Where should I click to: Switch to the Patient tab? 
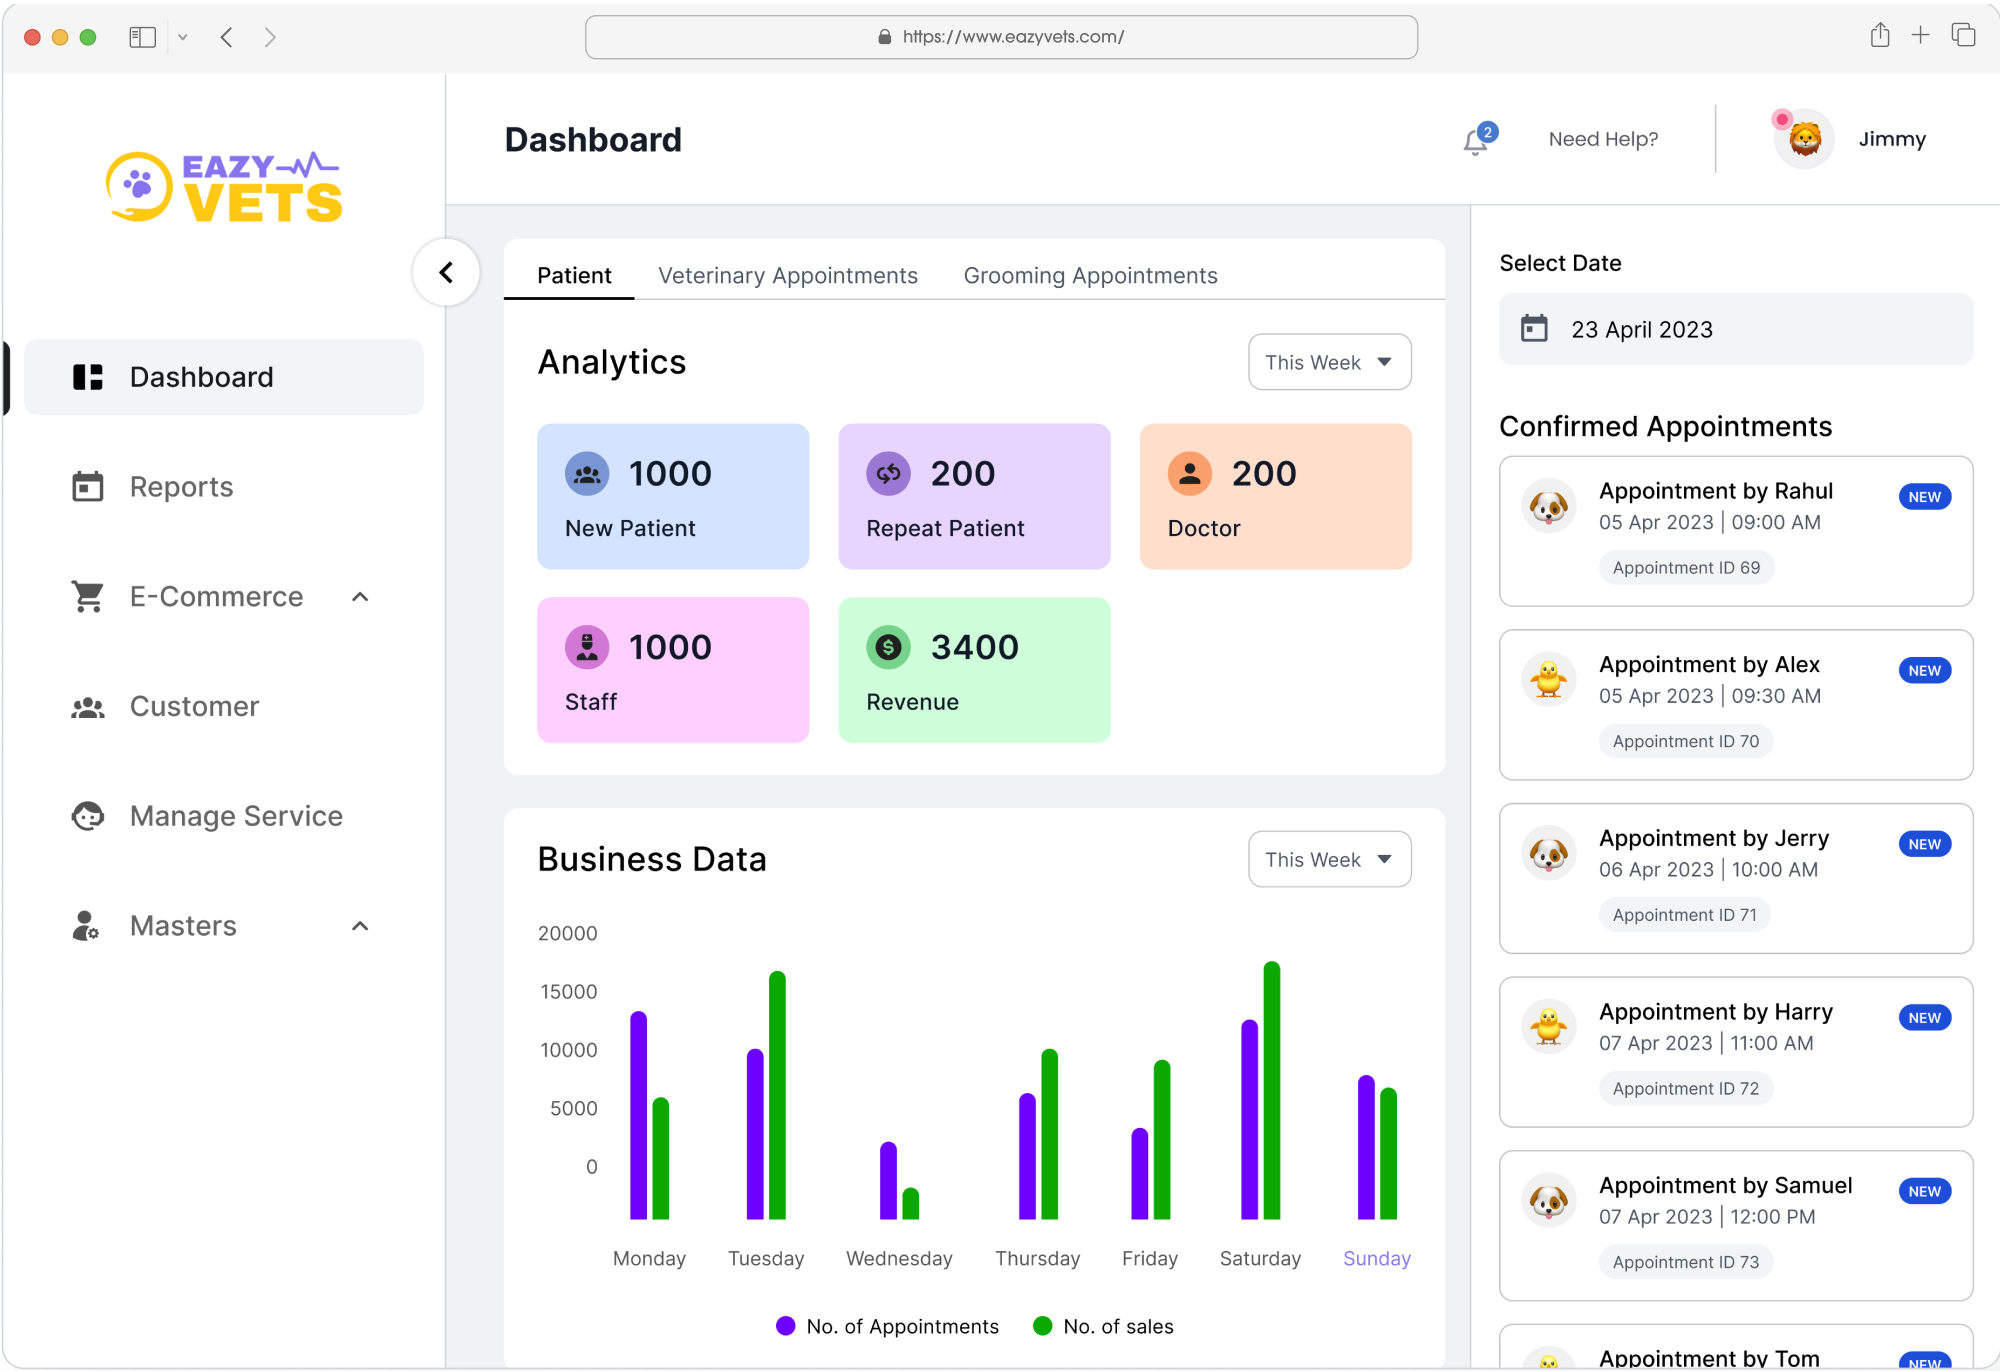[574, 275]
